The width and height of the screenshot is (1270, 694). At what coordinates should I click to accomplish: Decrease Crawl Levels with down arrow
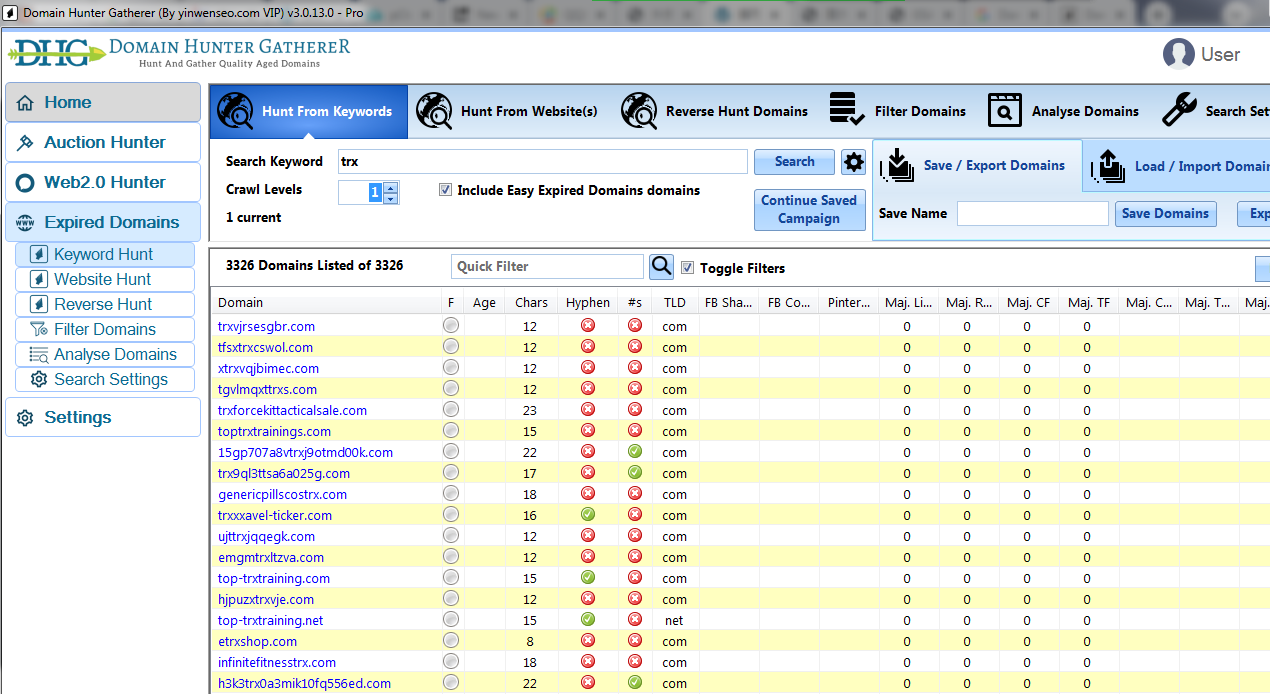pos(391,198)
